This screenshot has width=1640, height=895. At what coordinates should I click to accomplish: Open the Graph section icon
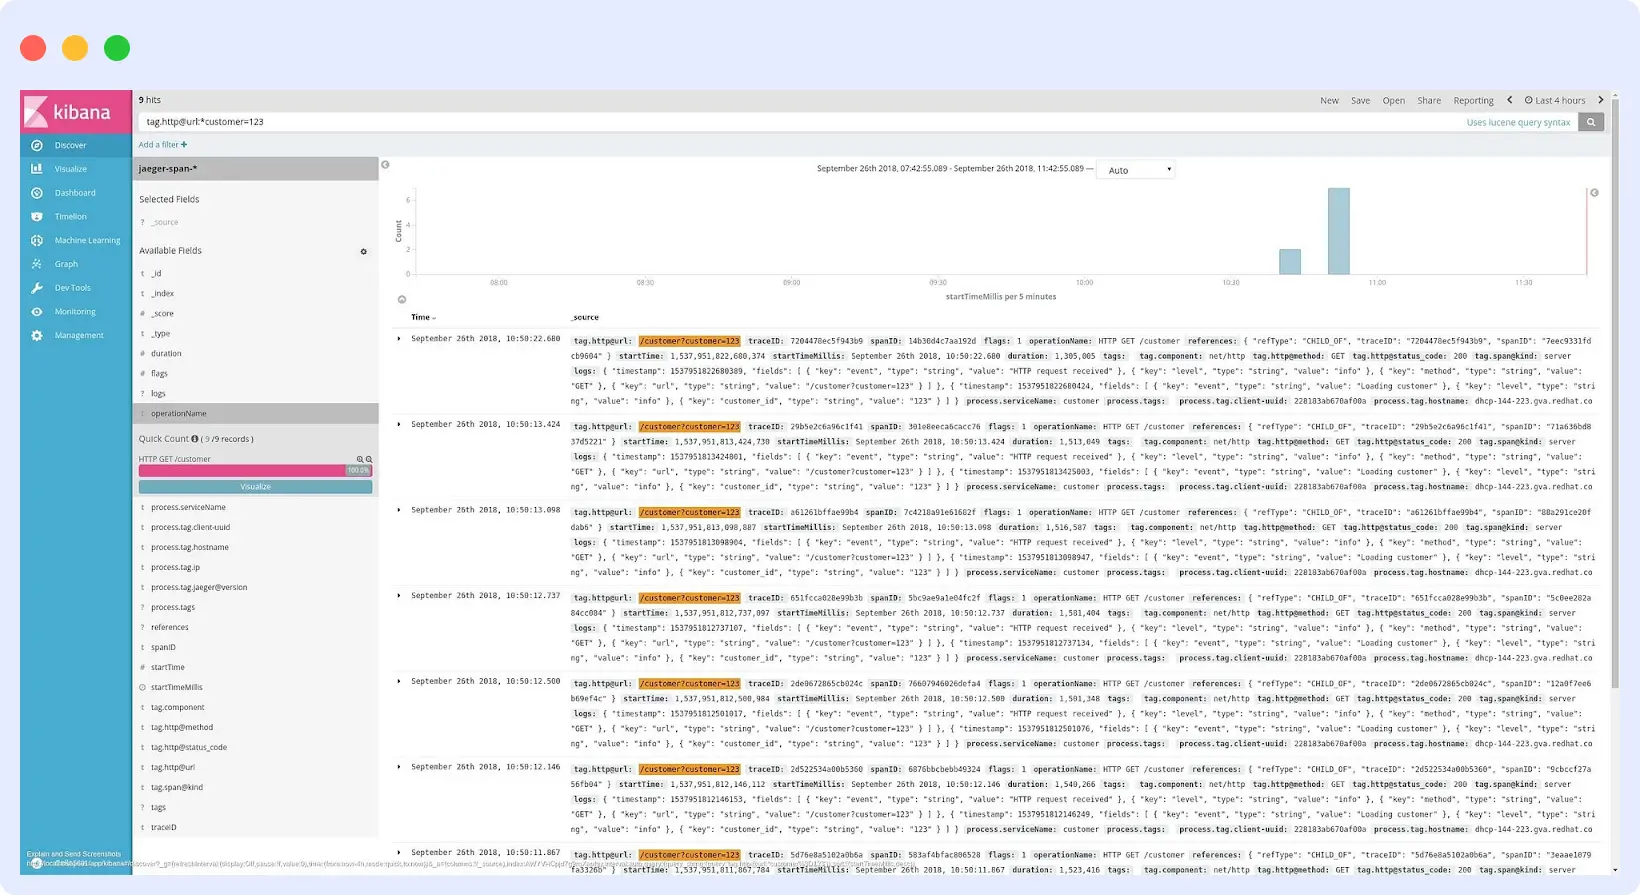(x=37, y=264)
